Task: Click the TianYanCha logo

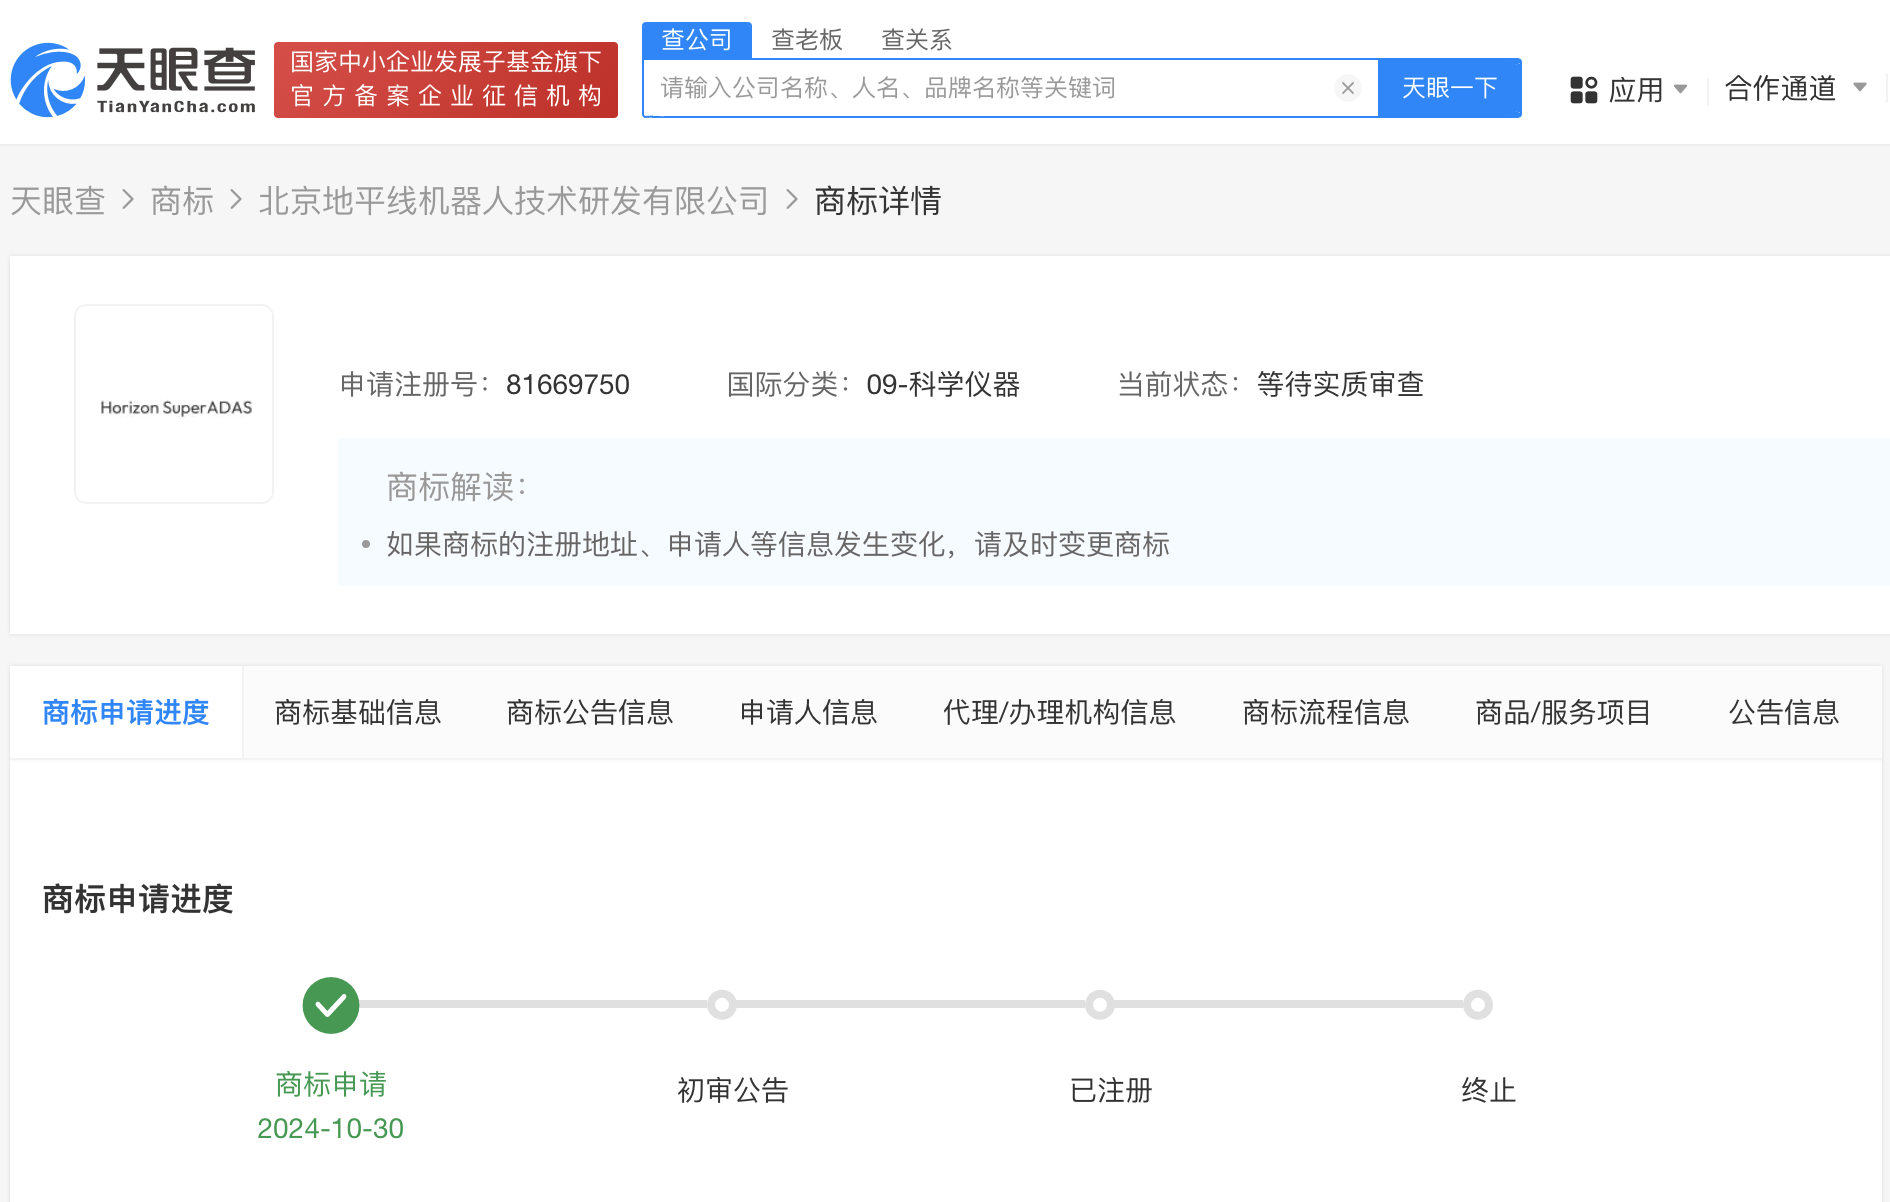Action: point(133,80)
